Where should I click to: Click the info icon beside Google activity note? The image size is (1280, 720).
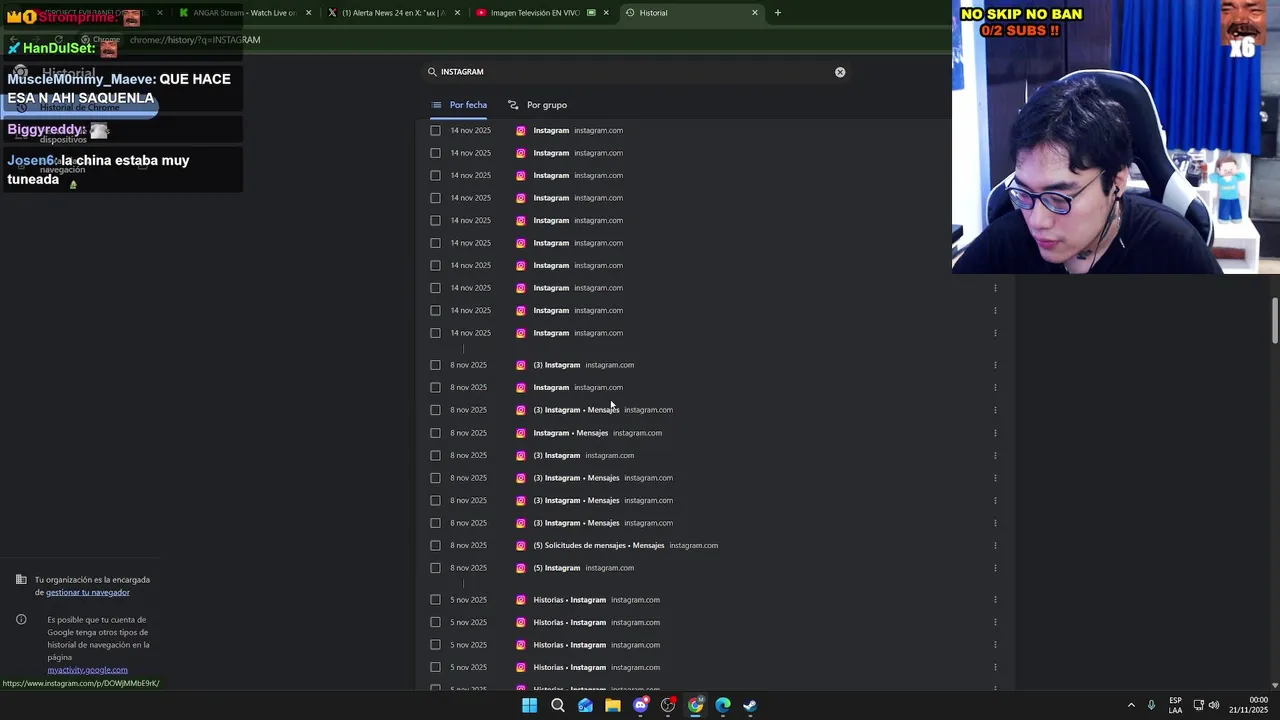[x=21, y=619]
